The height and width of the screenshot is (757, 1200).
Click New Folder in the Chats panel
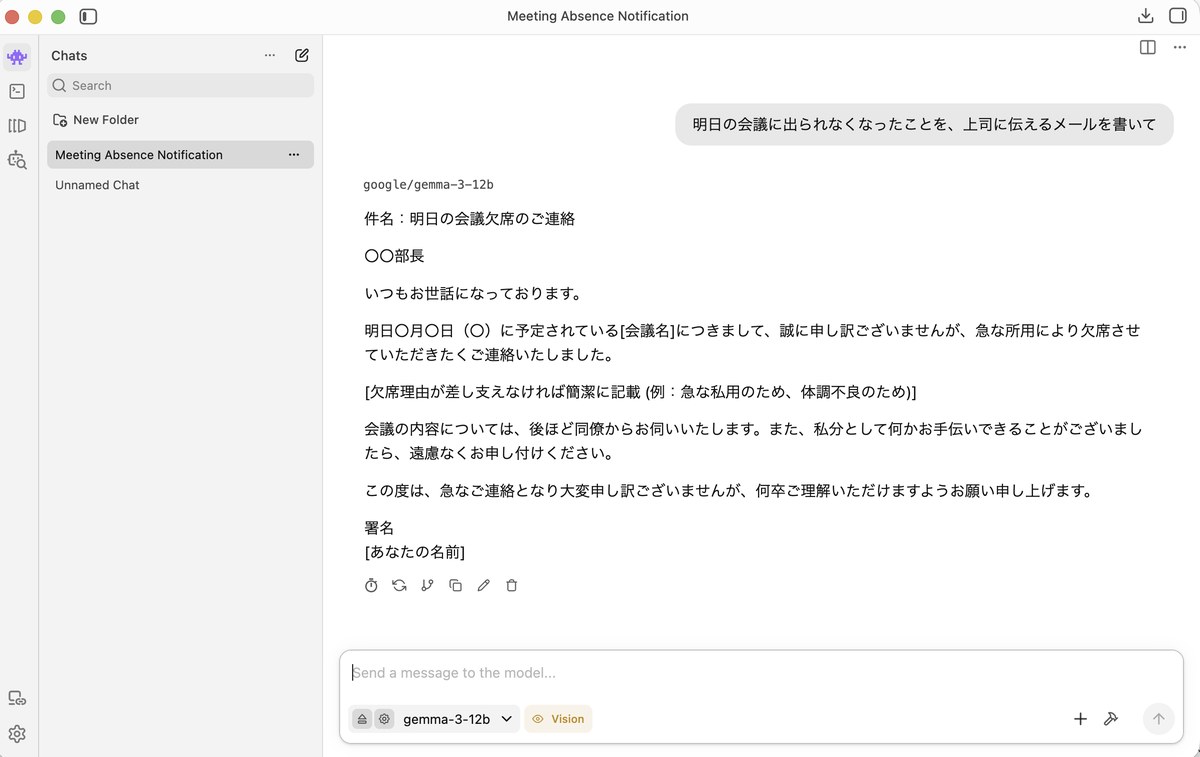click(x=96, y=120)
